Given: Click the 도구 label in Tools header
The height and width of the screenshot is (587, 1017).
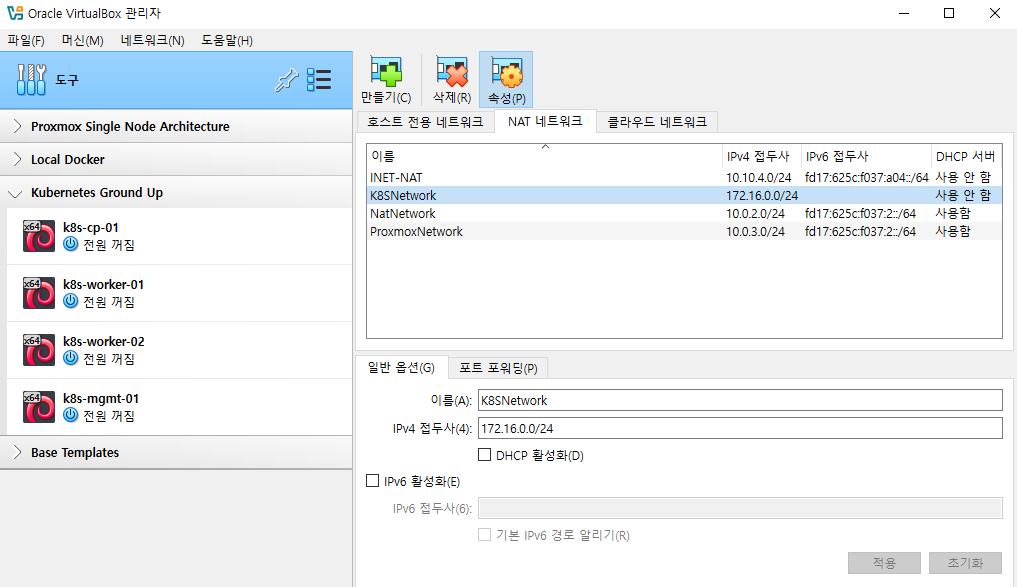Looking at the screenshot, I should coord(67,80).
